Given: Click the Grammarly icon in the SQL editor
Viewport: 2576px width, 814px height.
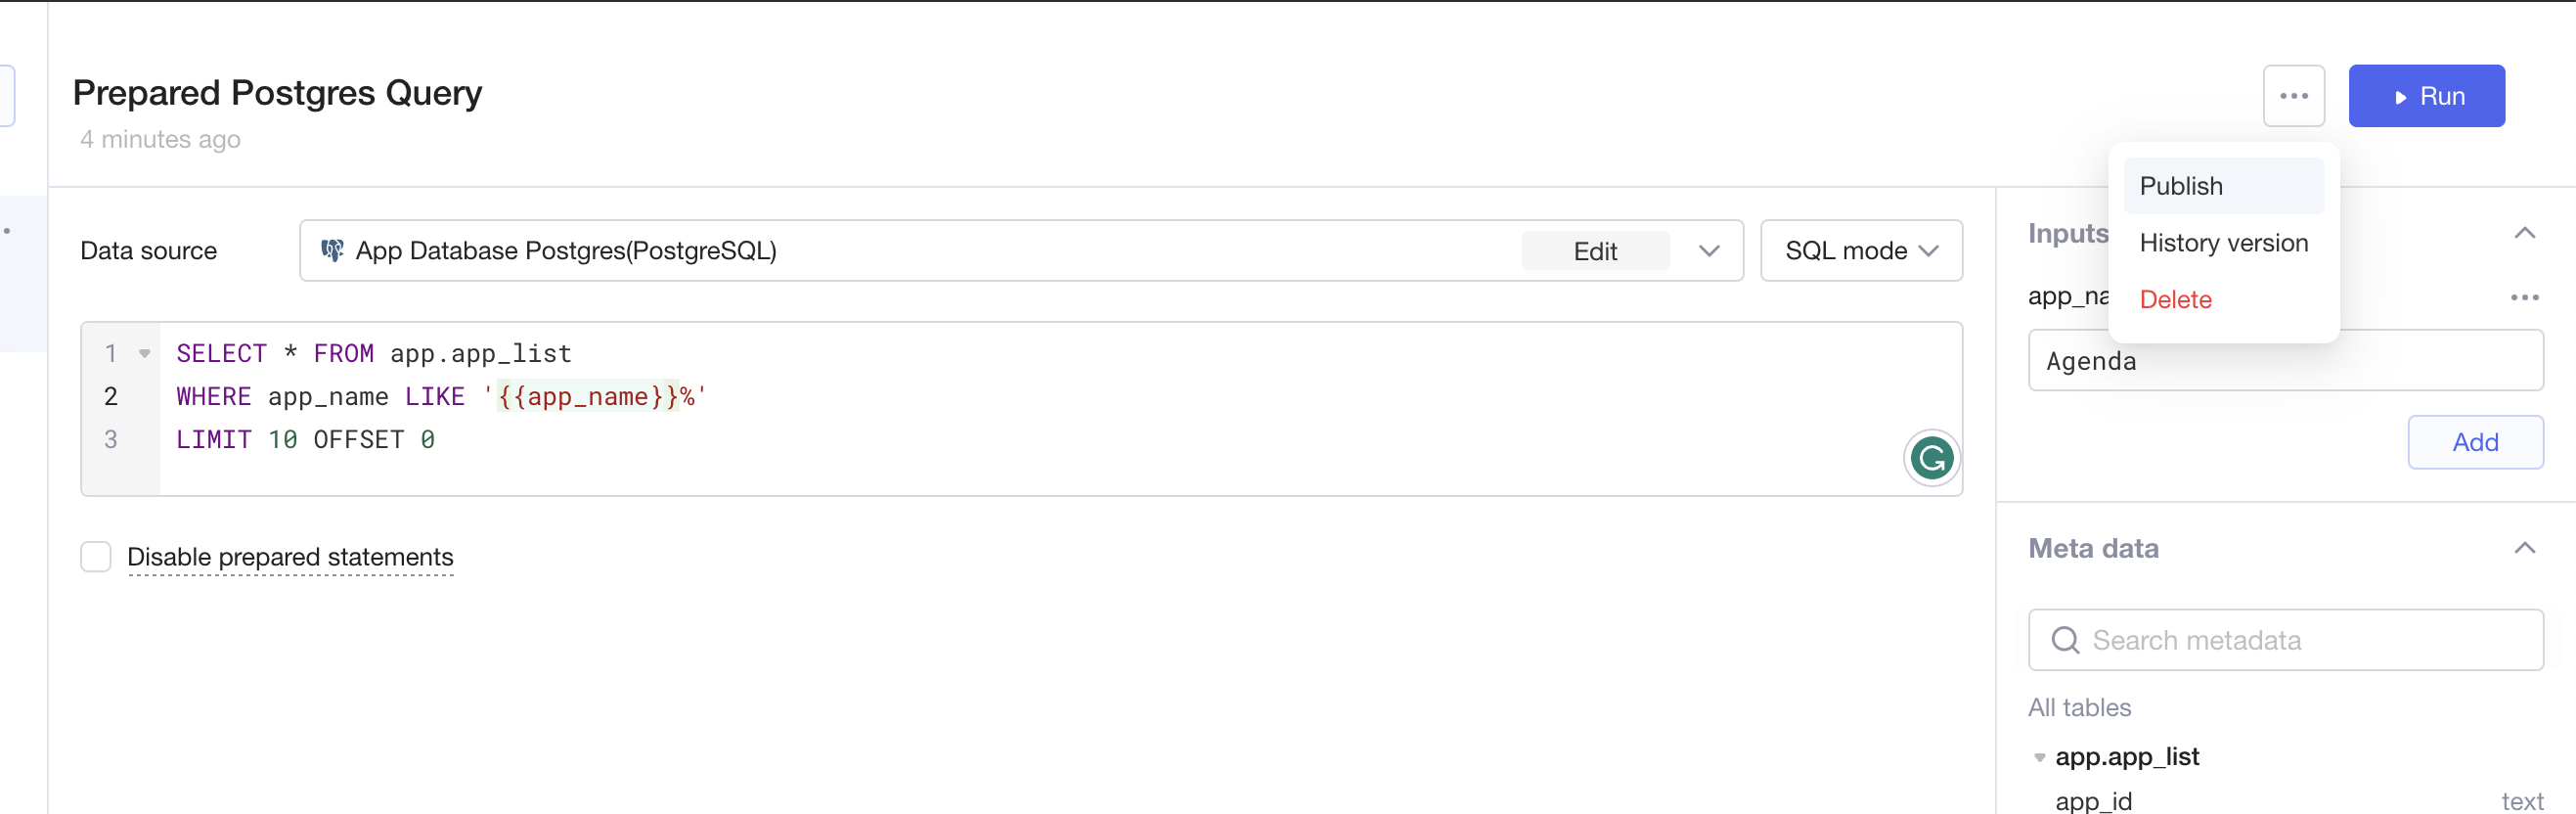Looking at the screenshot, I should pyautogui.click(x=1931, y=458).
